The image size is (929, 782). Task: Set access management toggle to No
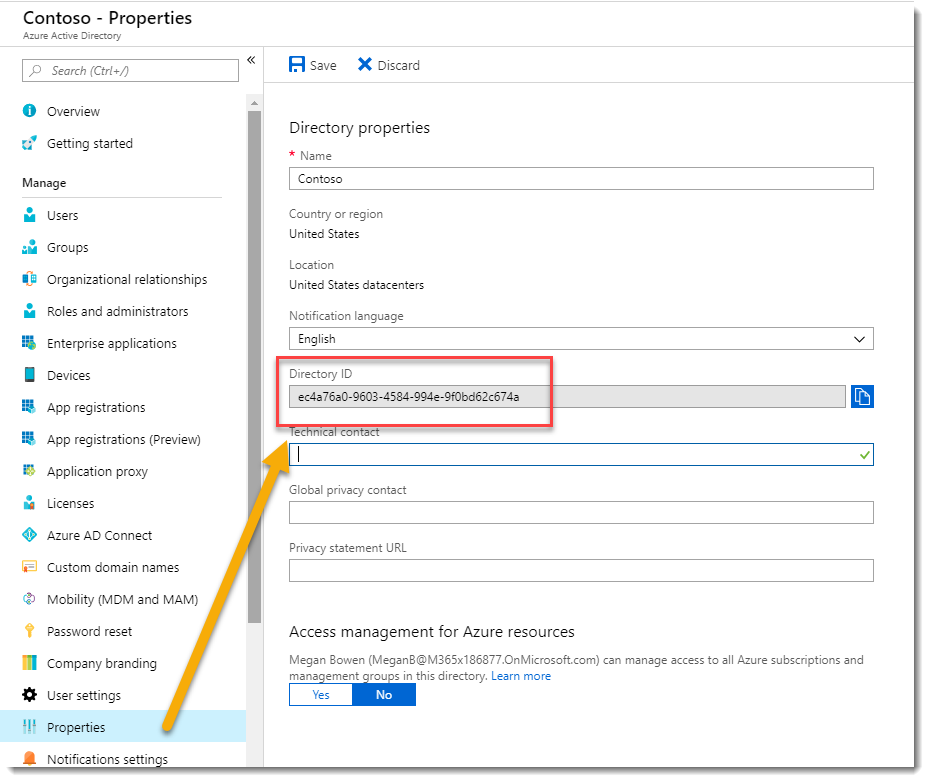[384, 695]
